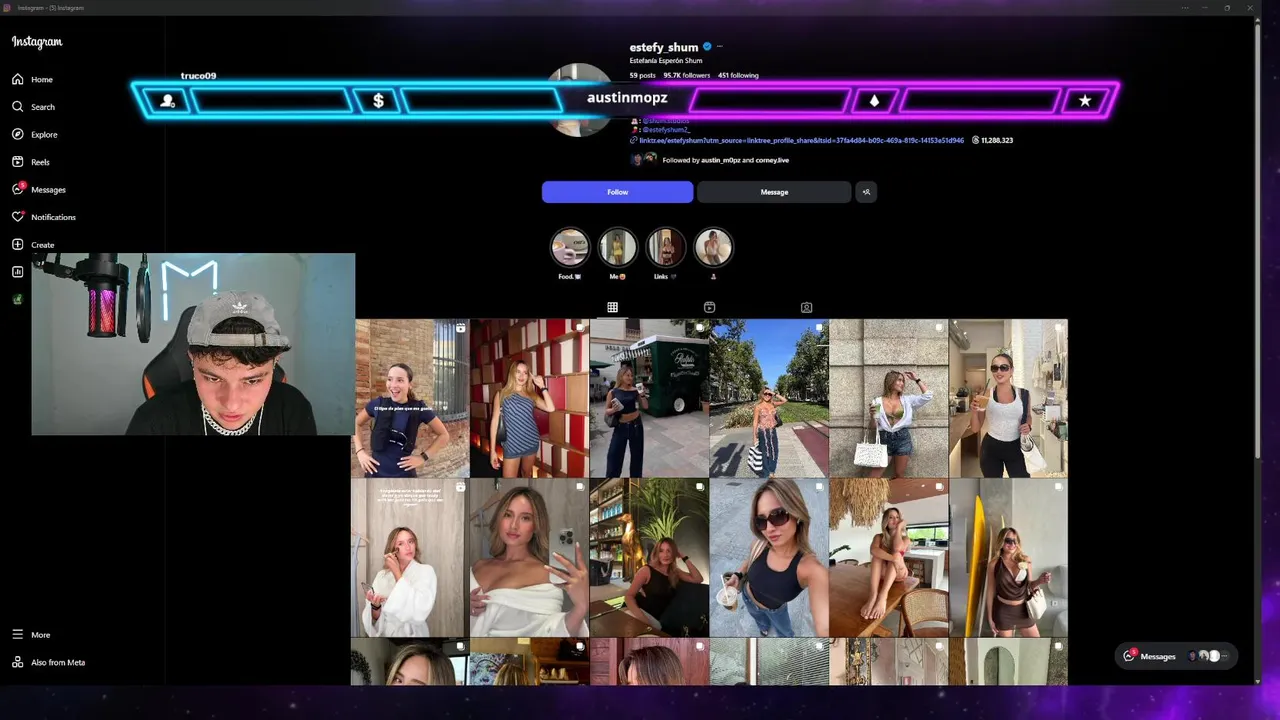Open the More menu at sidebar bottom

30,635
